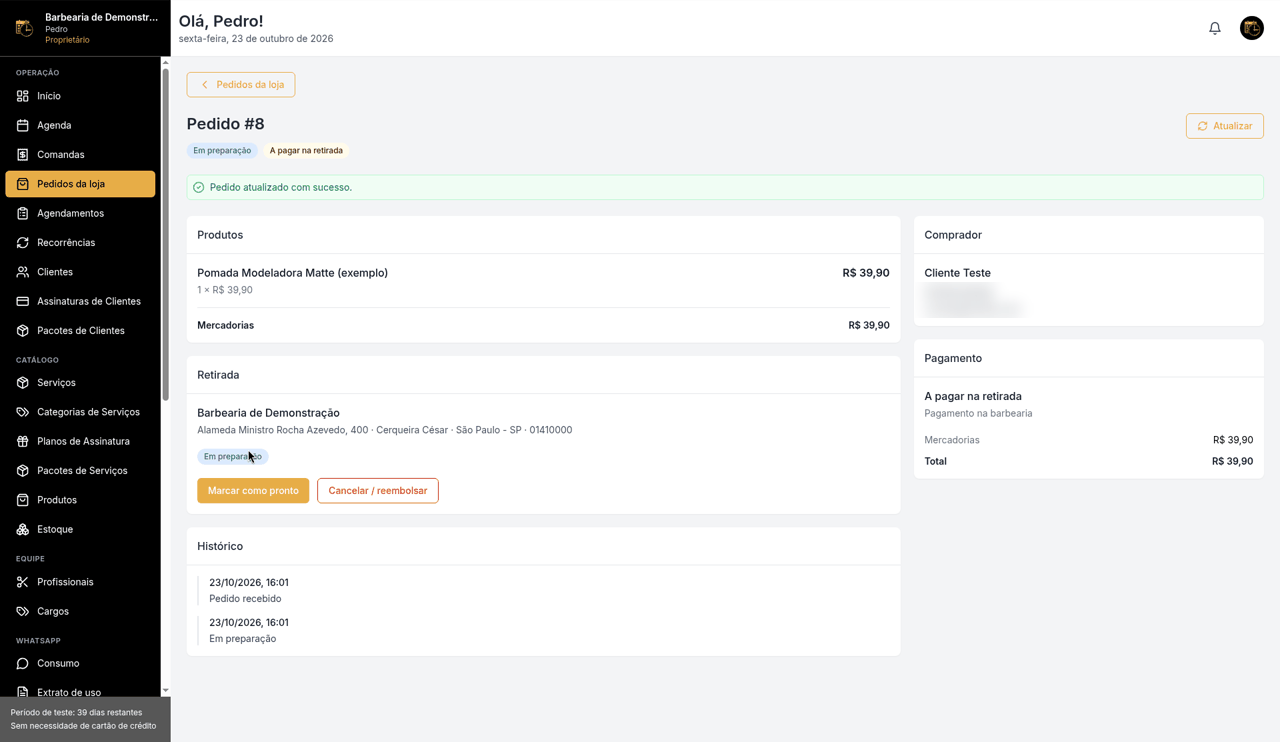Click the Planos de Assinatura gift icon
Image resolution: width=1280 pixels, height=742 pixels.
coord(23,441)
